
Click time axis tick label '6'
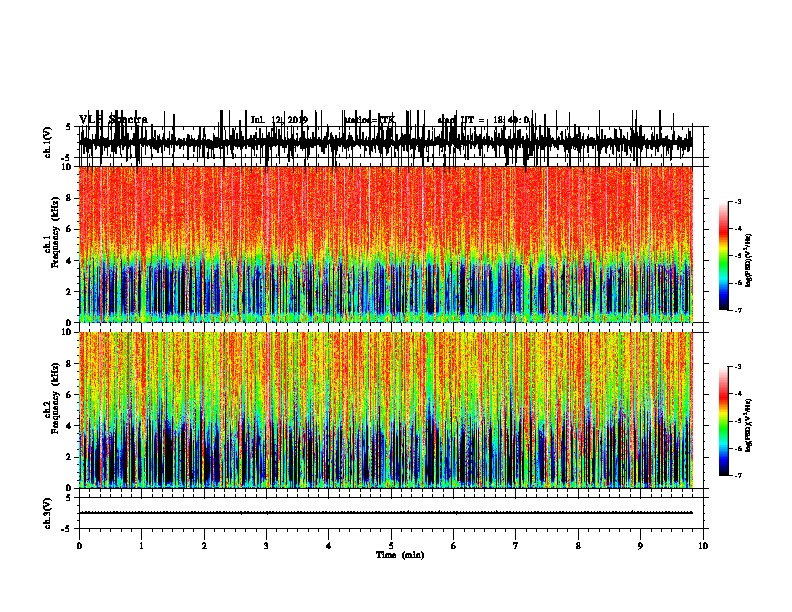(x=454, y=546)
